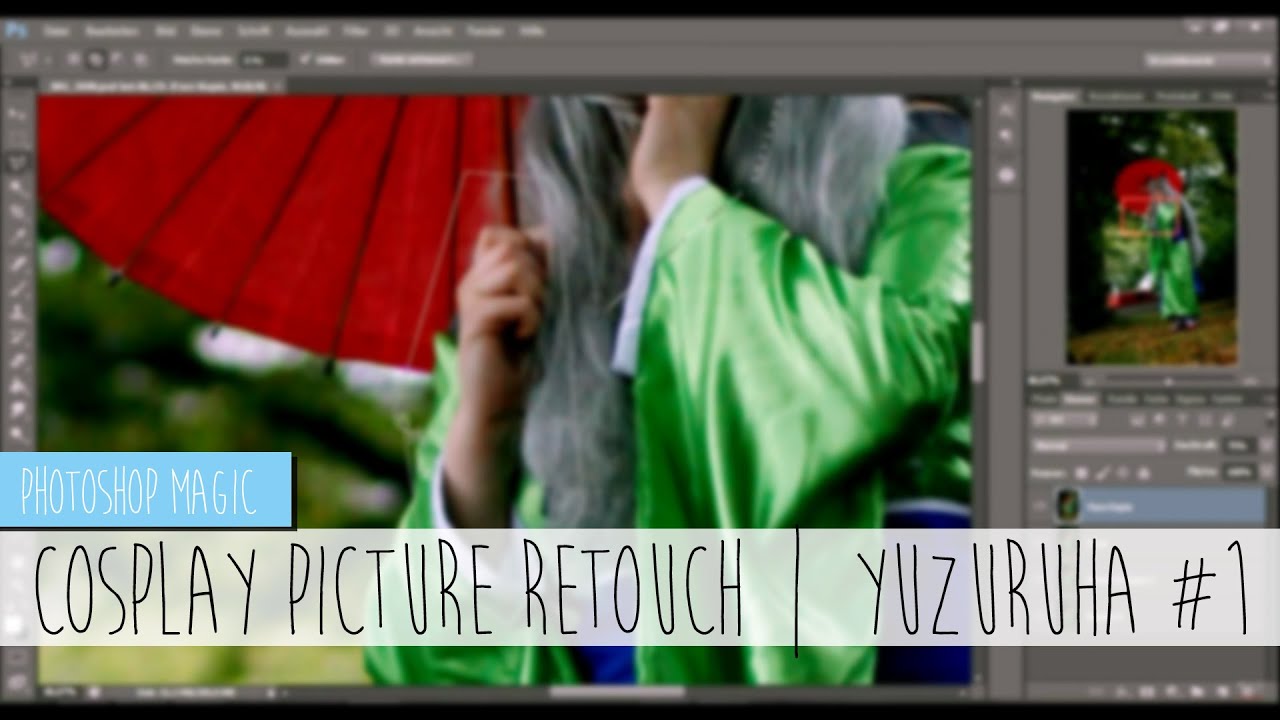Image resolution: width=1280 pixels, height=720 pixels.
Task: Switch to the Ebenen layers tab
Action: [x=1078, y=399]
